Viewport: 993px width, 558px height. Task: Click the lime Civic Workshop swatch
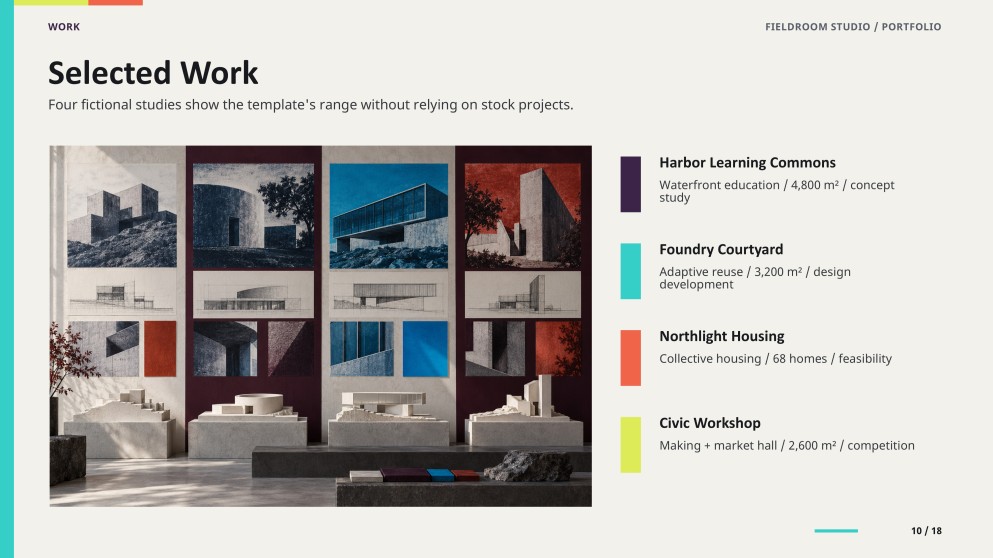(x=631, y=445)
